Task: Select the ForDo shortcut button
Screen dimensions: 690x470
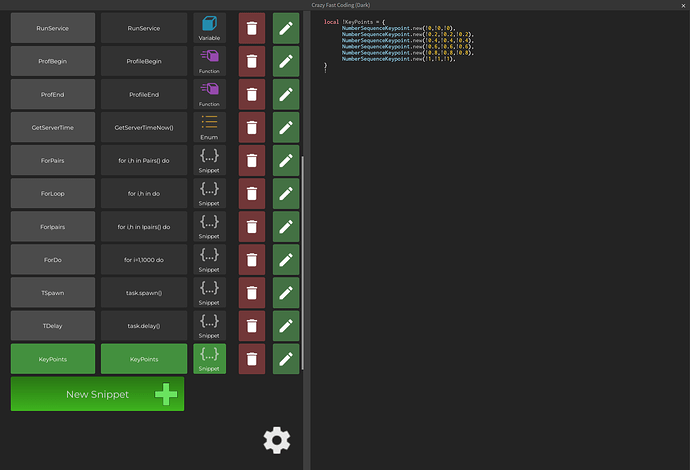Action: pos(53,260)
